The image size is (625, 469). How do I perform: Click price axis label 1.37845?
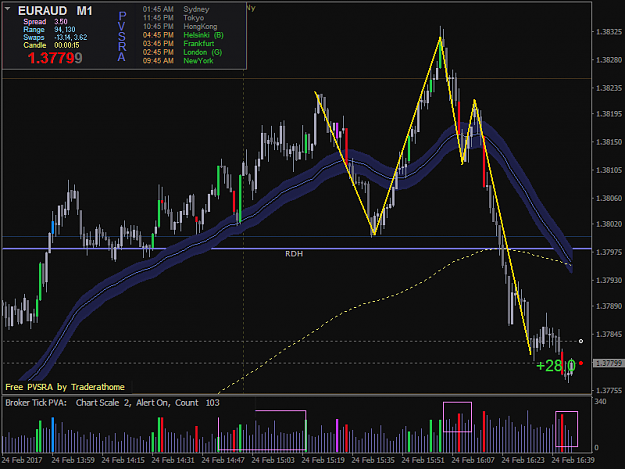click(609, 334)
